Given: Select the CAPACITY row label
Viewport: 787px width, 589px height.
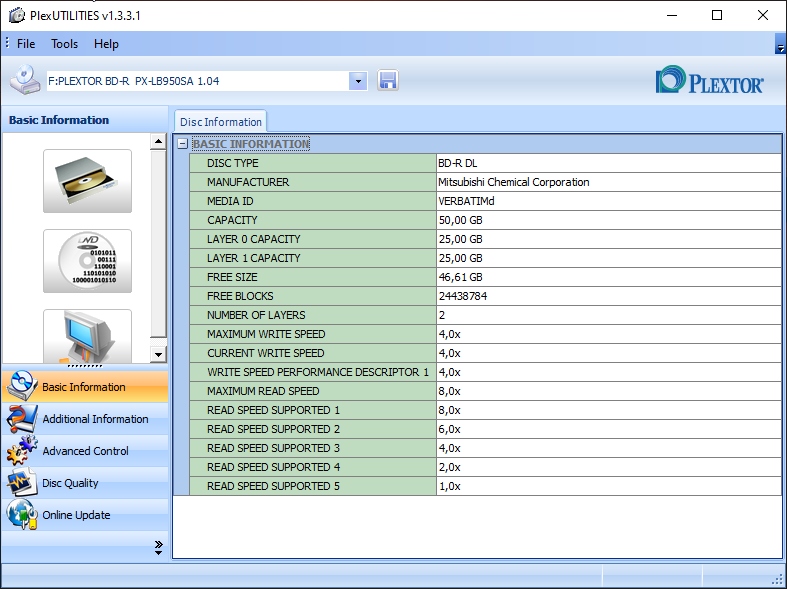Looking at the screenshot, I should [x=232, y=220].
